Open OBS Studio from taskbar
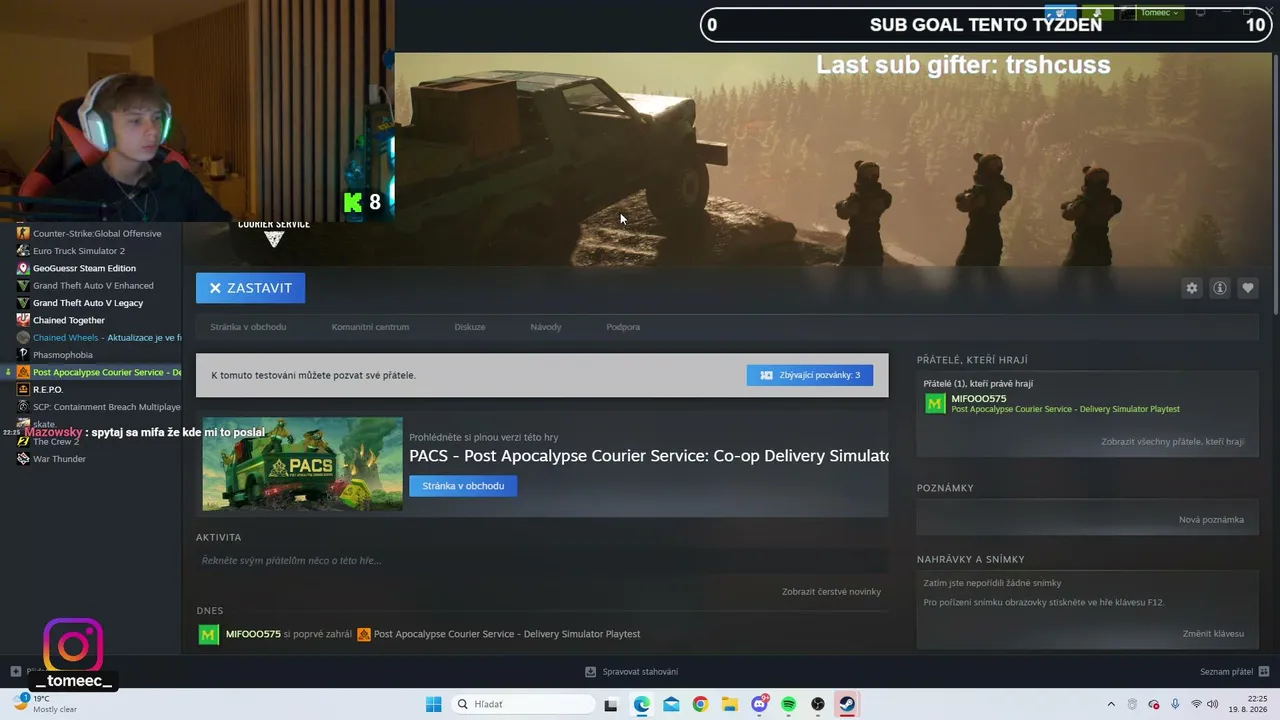 pyautogui.click(x=818, y=704)
